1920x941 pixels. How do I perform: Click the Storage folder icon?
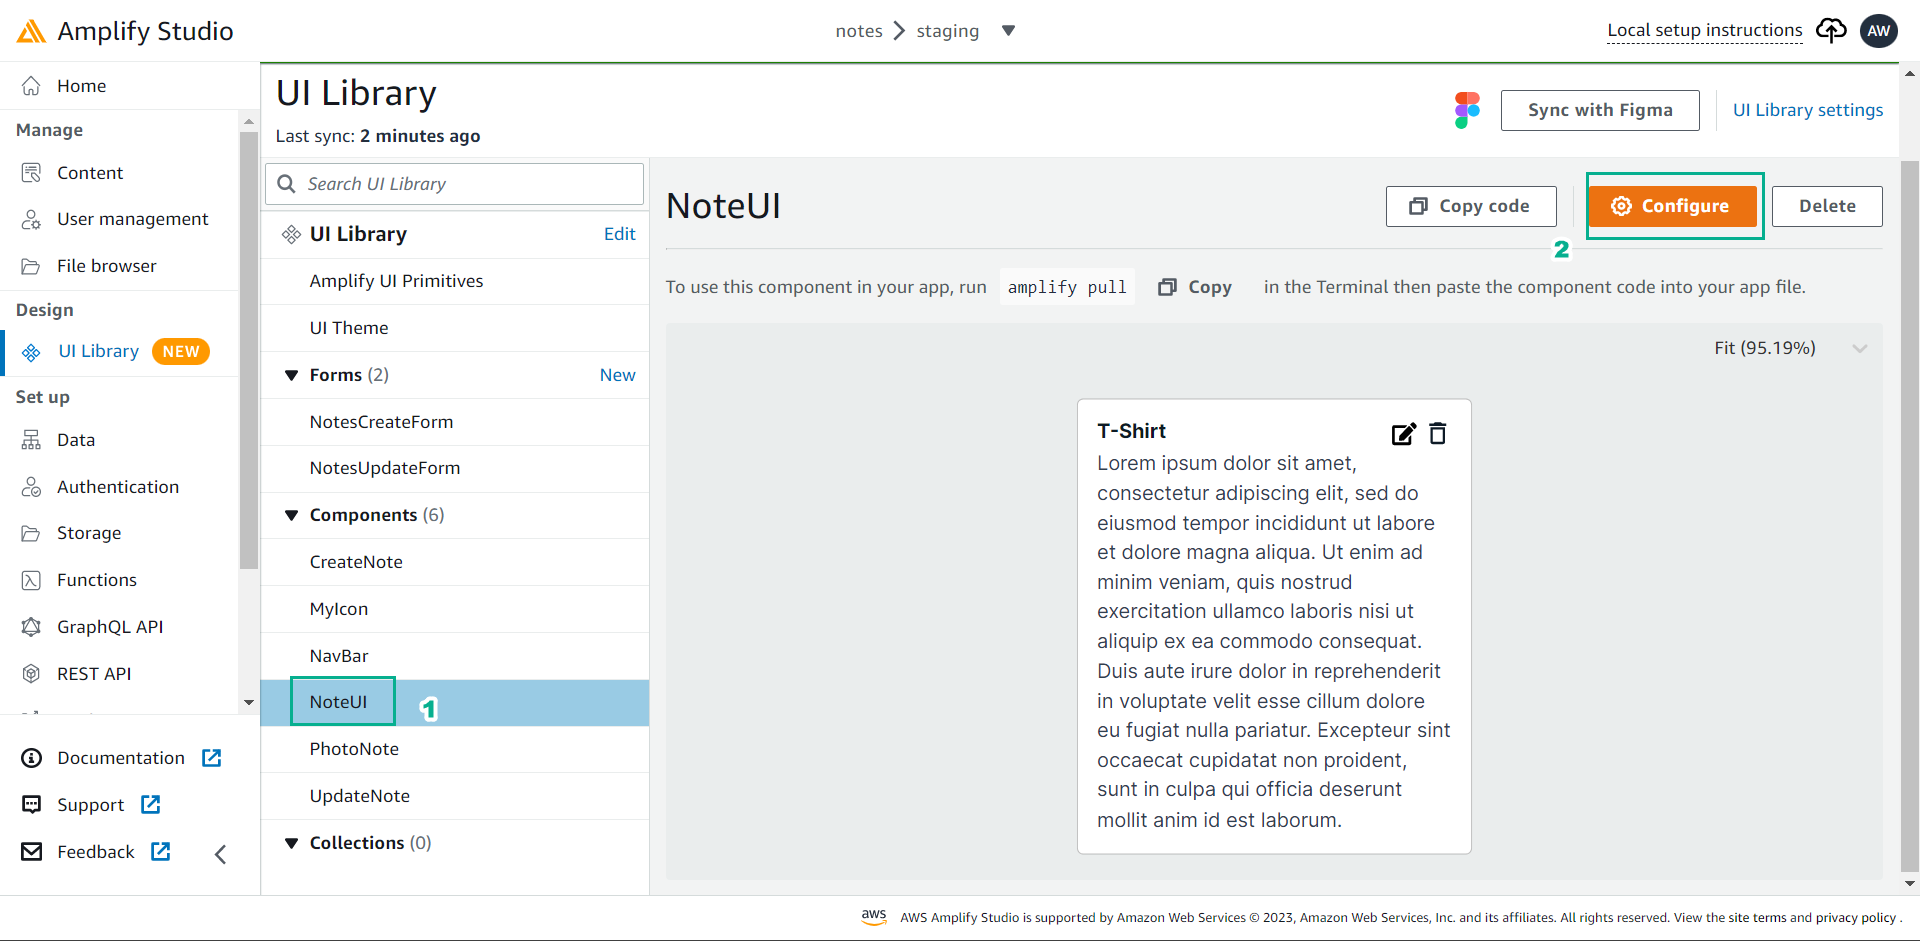[31, 533]
